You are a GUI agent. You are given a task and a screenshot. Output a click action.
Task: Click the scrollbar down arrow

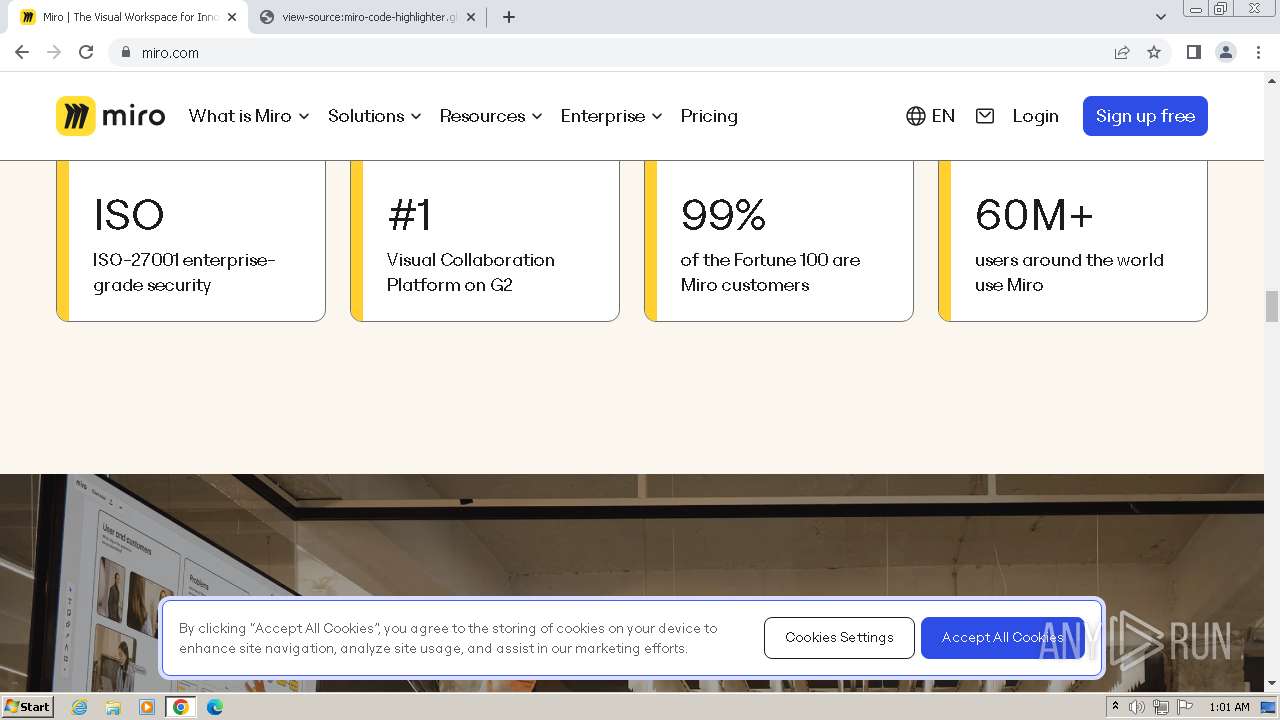click(1272, 684)
